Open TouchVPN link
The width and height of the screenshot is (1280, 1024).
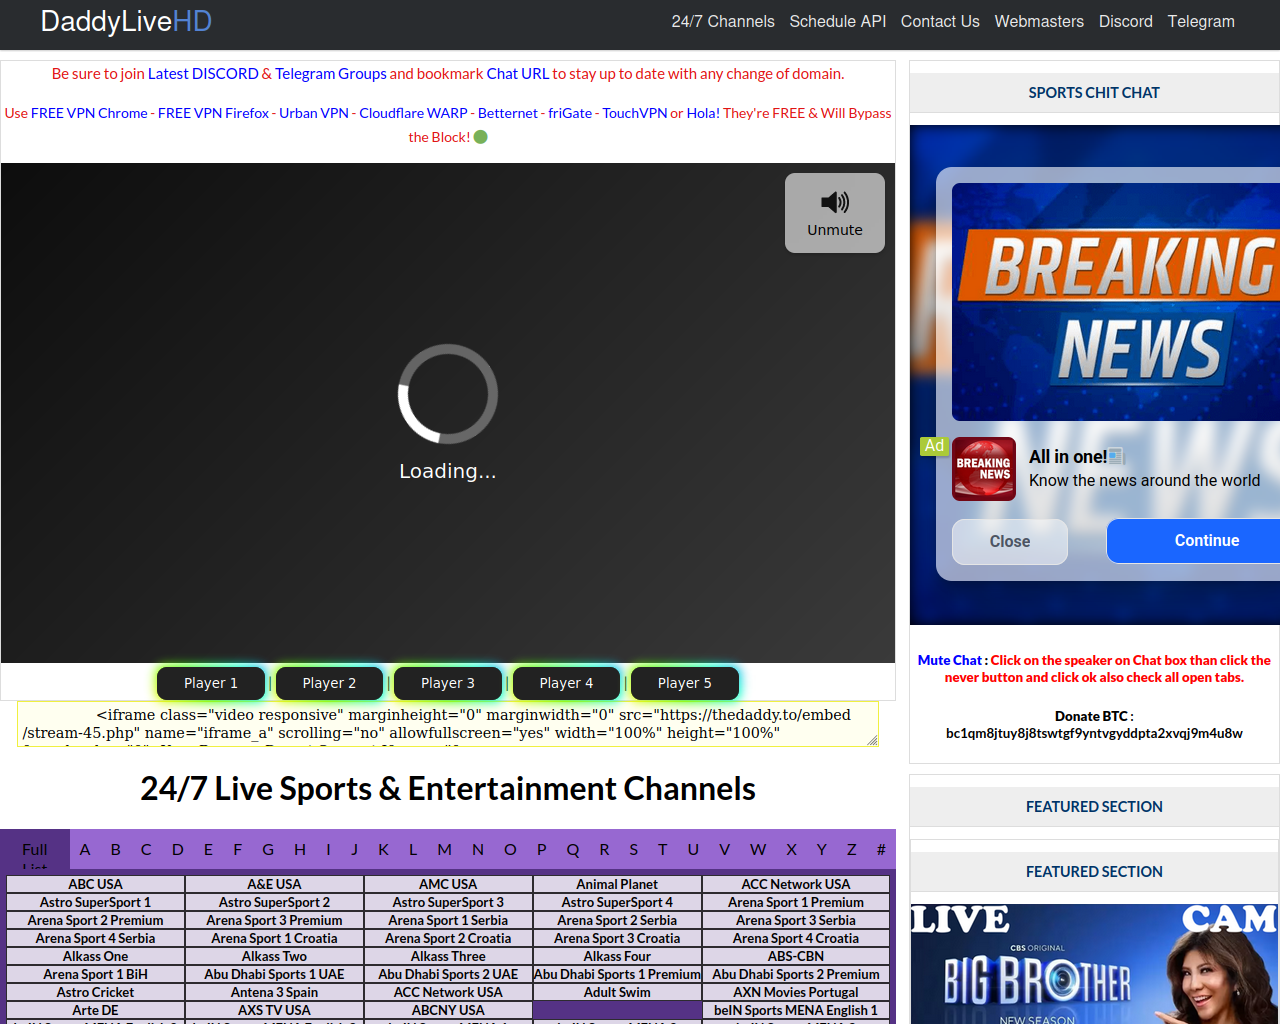pos(635,113)
